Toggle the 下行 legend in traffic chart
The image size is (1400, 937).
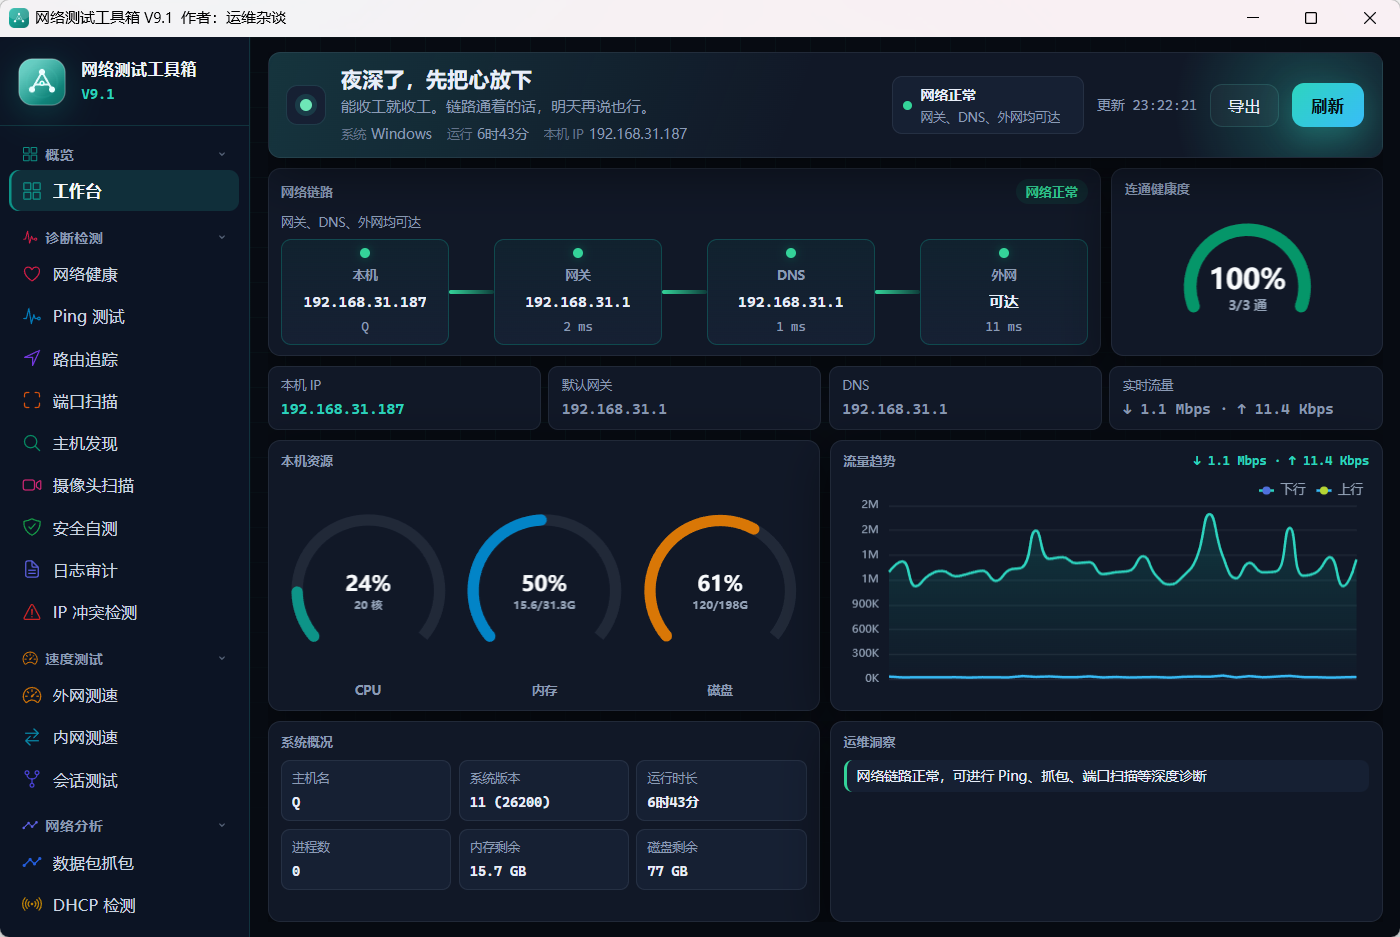1282,489
